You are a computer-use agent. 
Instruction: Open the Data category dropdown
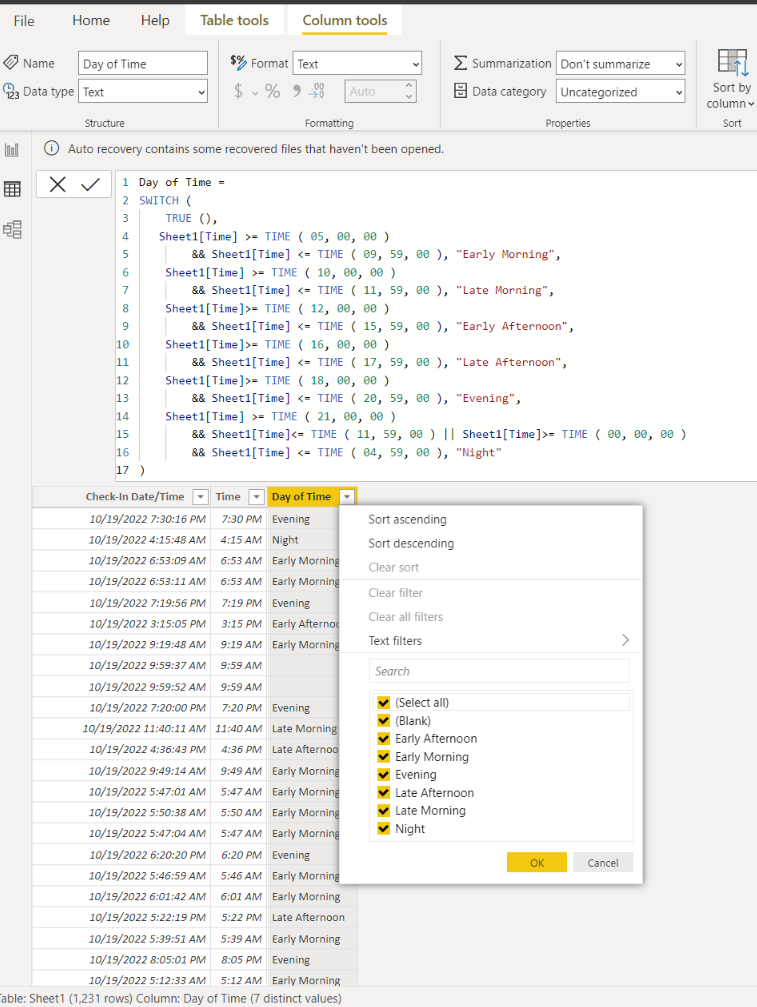point(620,92)
